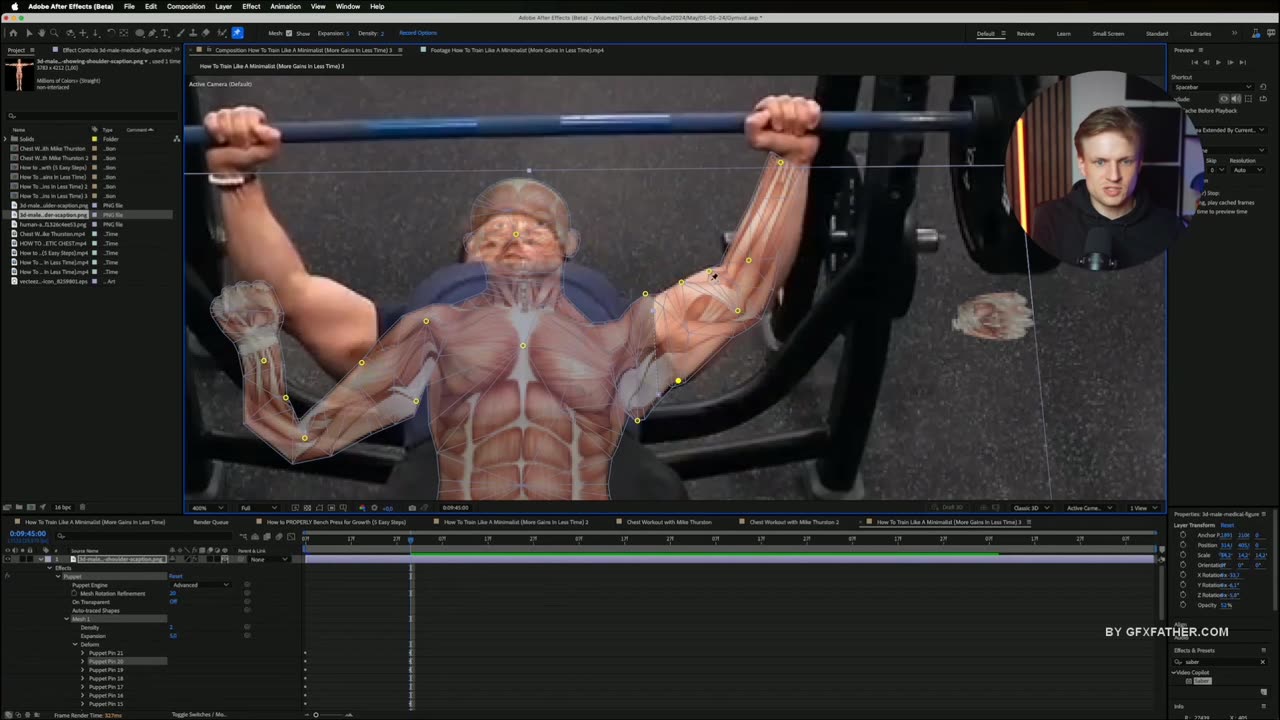Pick the Pen tool
The image size is (1280, 720).
151,33
